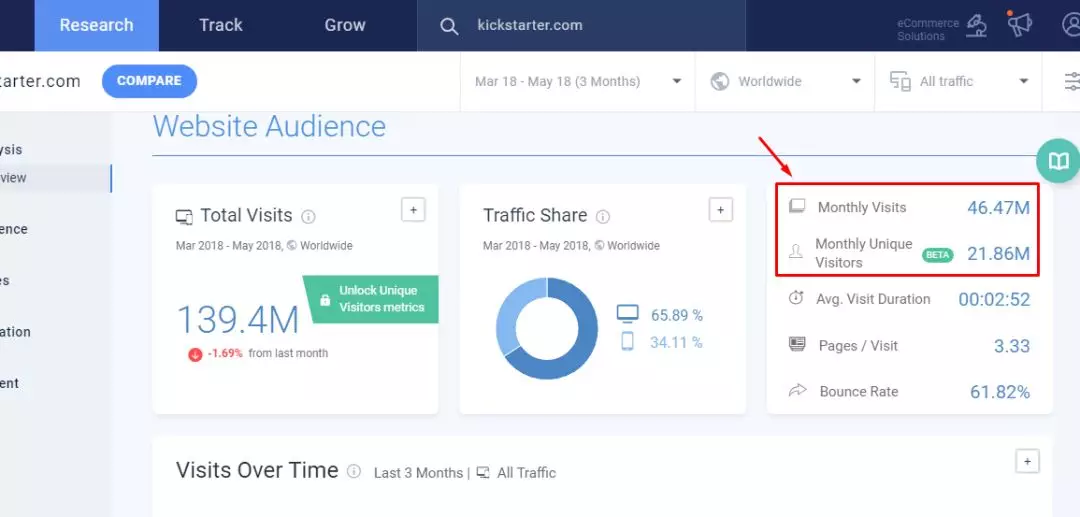
Task: Click the BETA badge
Action: 938,255
